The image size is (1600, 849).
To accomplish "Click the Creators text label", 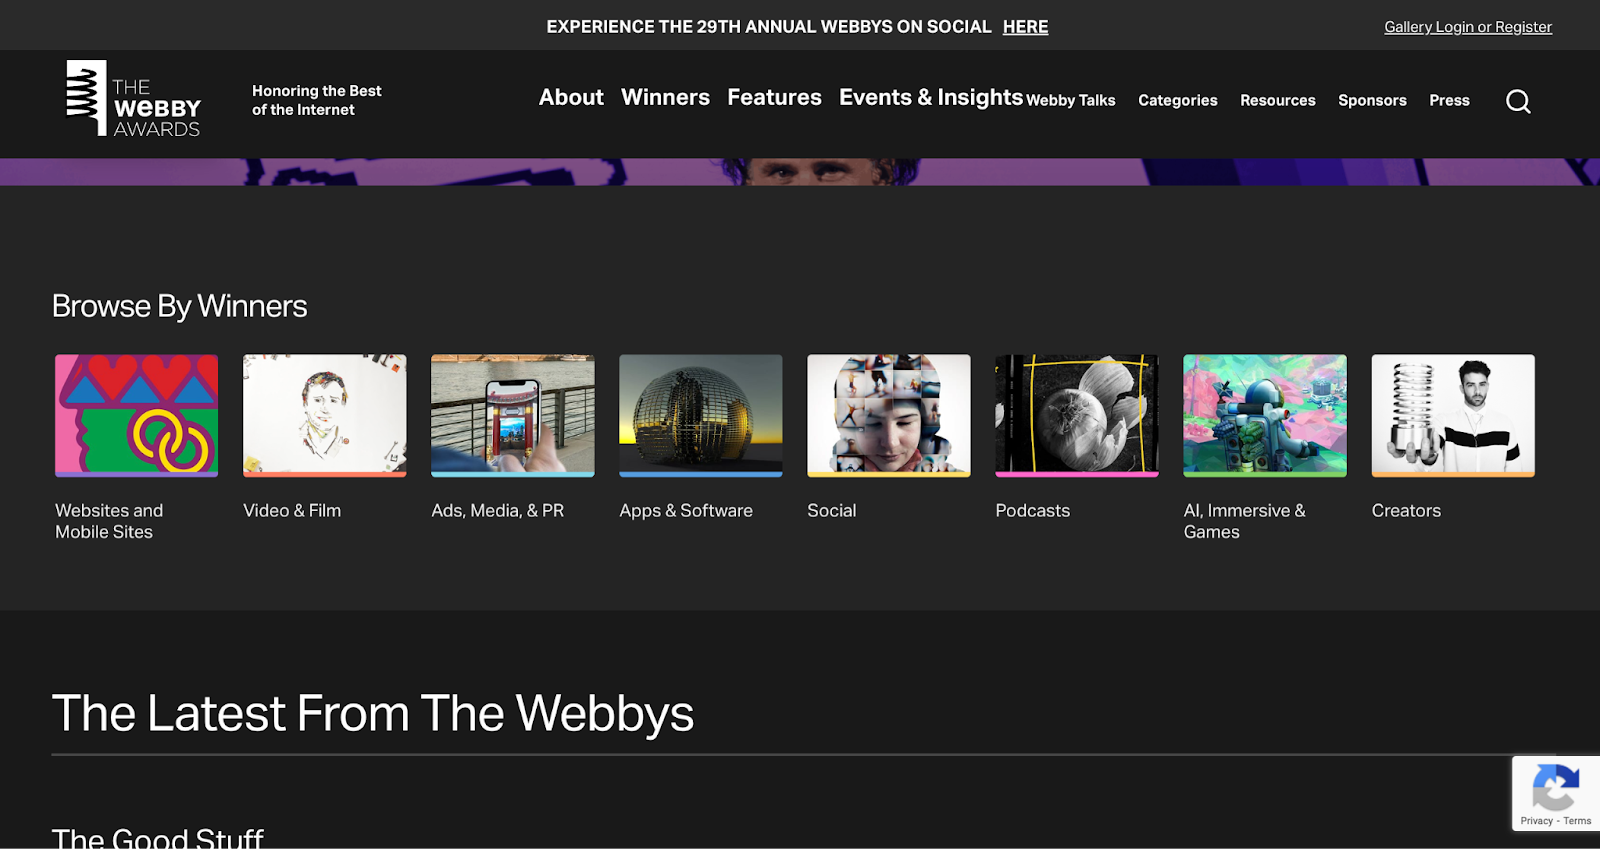I will [1406, 510].
